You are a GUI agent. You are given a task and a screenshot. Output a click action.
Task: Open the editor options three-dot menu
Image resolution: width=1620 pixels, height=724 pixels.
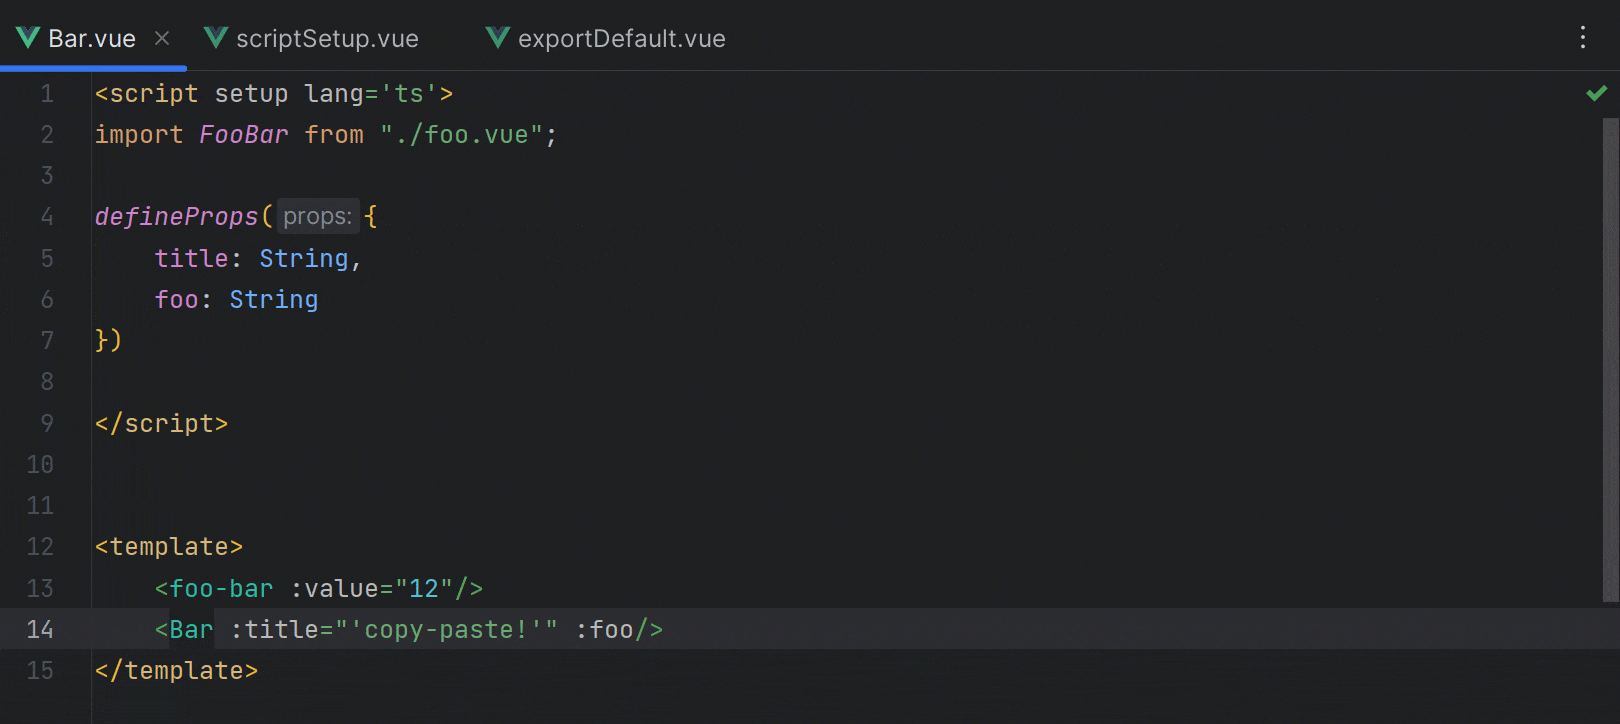click(x=1582, y=38)
